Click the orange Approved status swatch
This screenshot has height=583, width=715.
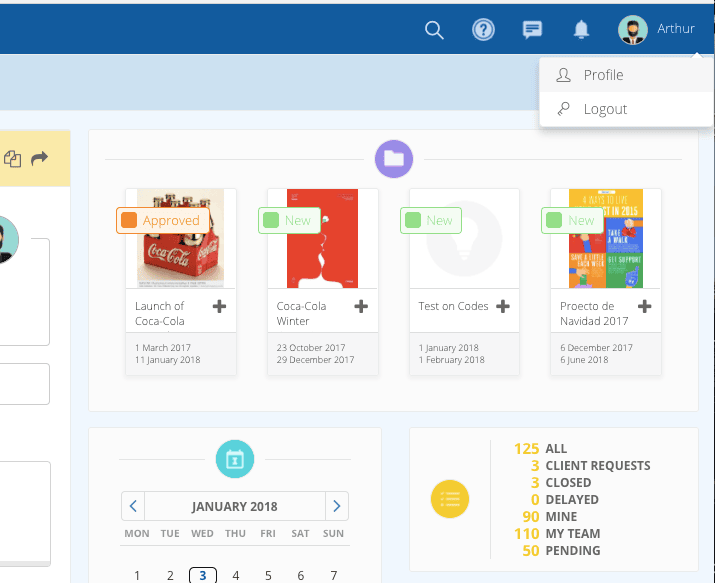(129, 220)
